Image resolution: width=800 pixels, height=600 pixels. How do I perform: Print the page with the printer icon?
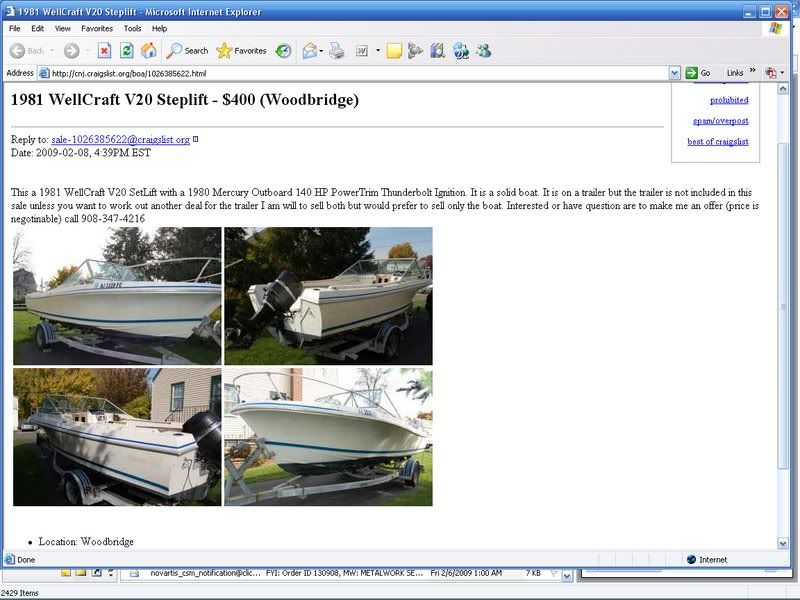click(336, 51)
